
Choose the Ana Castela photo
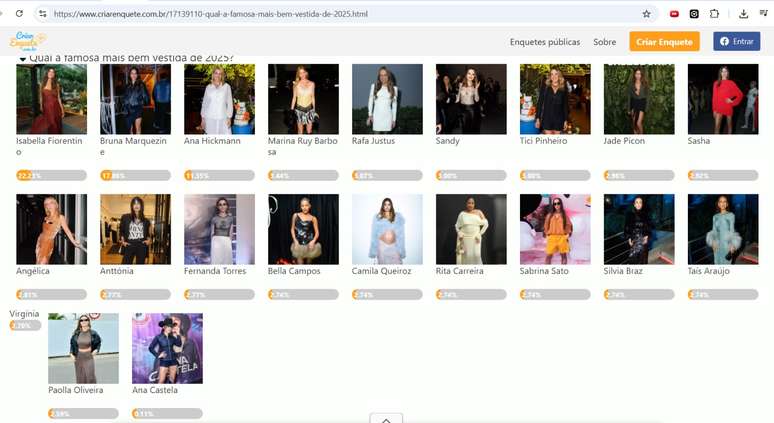[167, 348]
